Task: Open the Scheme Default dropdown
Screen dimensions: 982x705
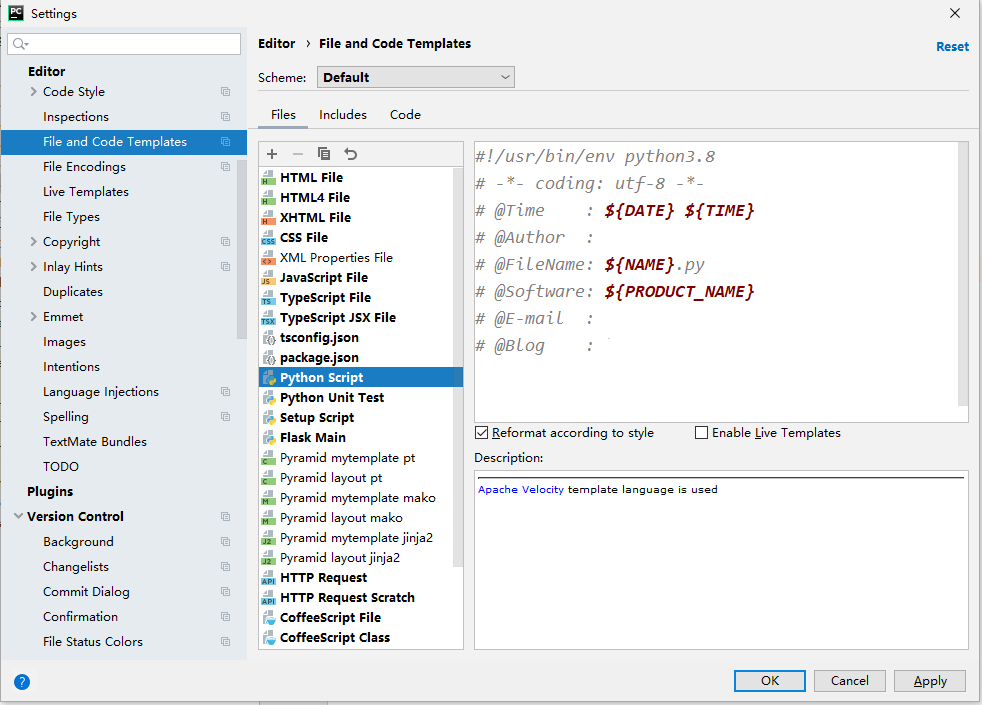Action: click(x=416, y=77)
